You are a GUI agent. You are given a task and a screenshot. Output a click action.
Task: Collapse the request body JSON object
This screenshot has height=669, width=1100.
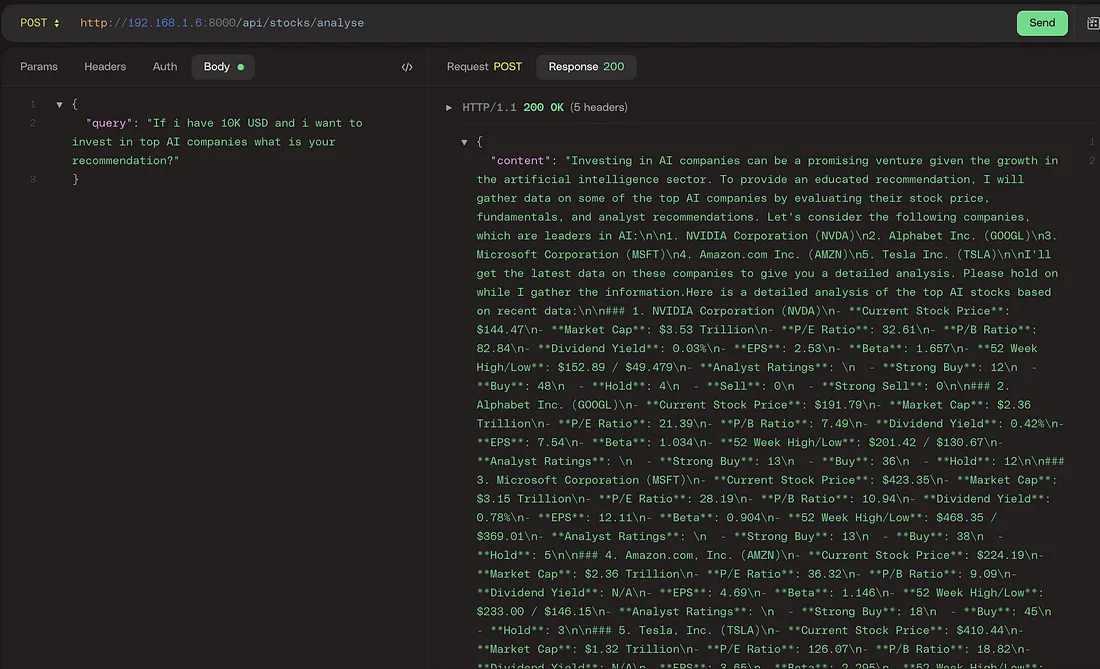(60, 104)
